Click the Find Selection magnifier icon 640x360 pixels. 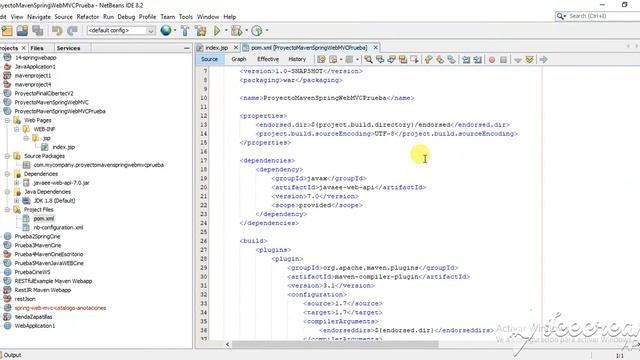coord(369,60)
